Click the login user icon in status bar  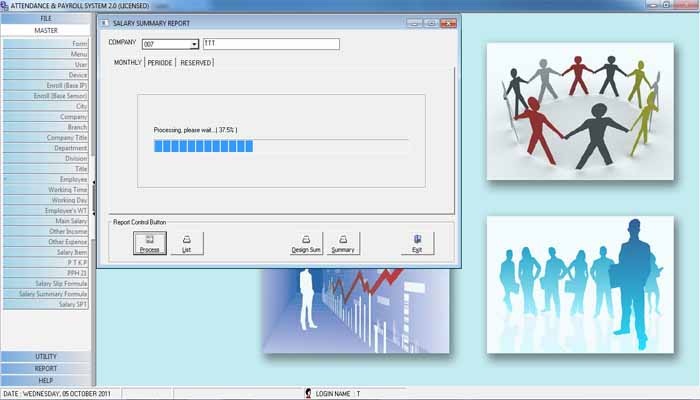[308, 393]
